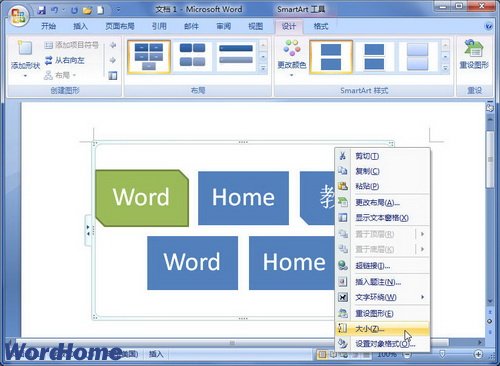
Task: Choose 设置对象格式(O) from the context menu
Action: pos(383,344)
